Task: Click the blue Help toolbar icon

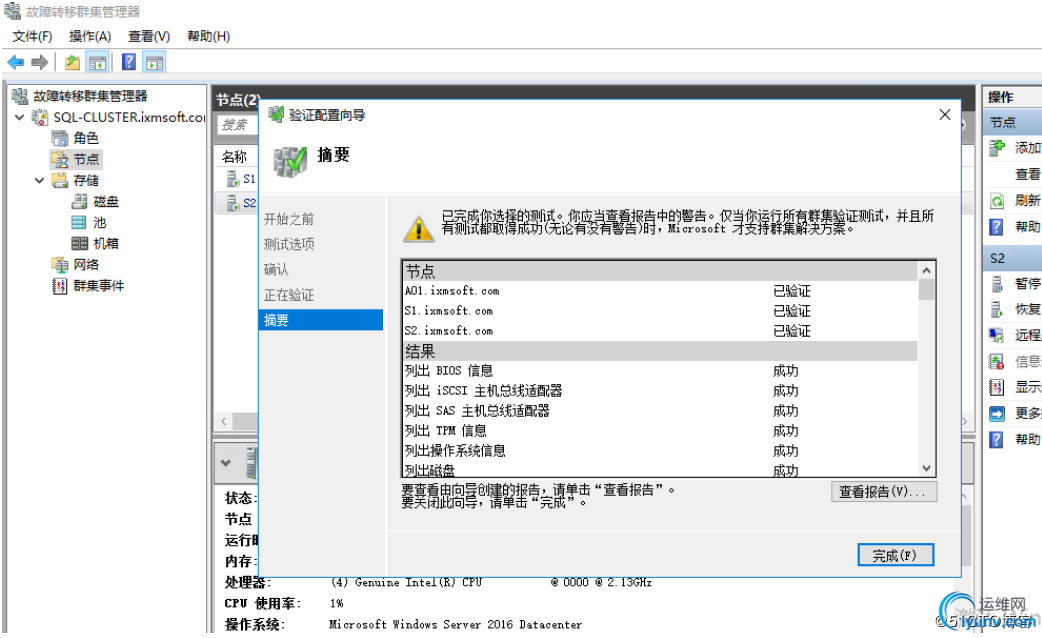Action: coord(129,62)
